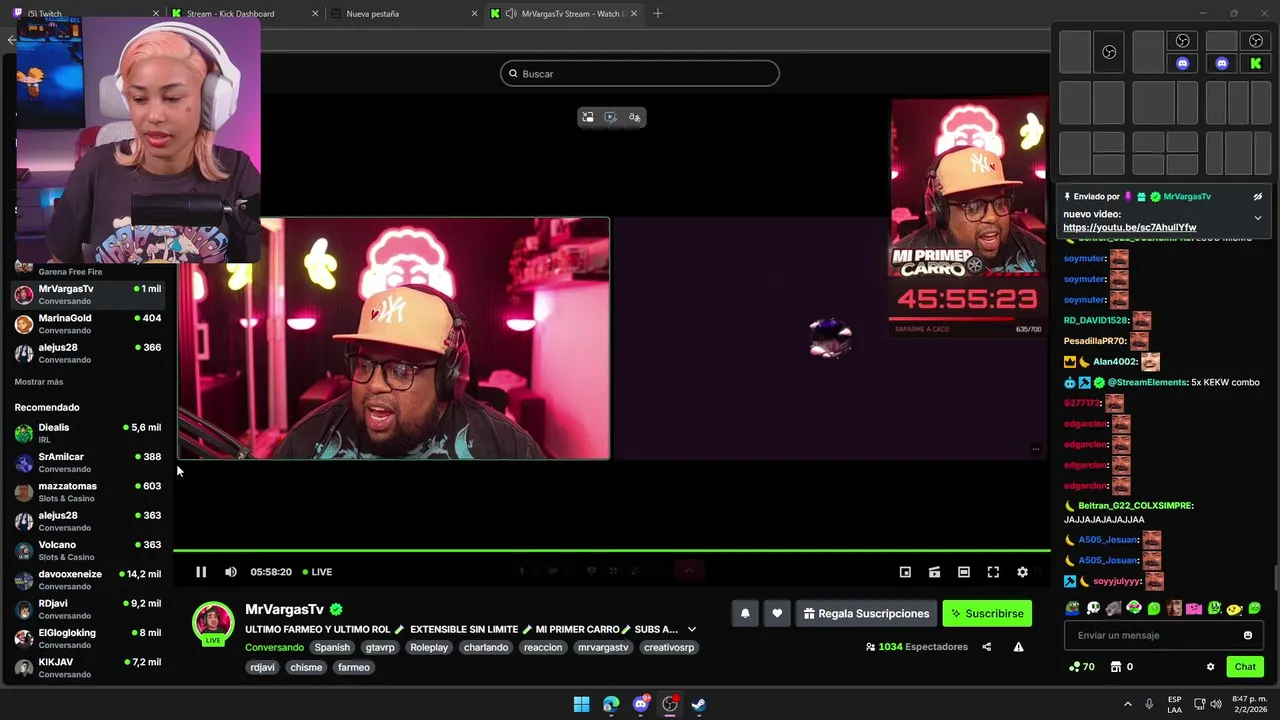Viewport: 1280px width, 720px height.
Task: Select the gtavrp tag
Action: coord(380,647)
